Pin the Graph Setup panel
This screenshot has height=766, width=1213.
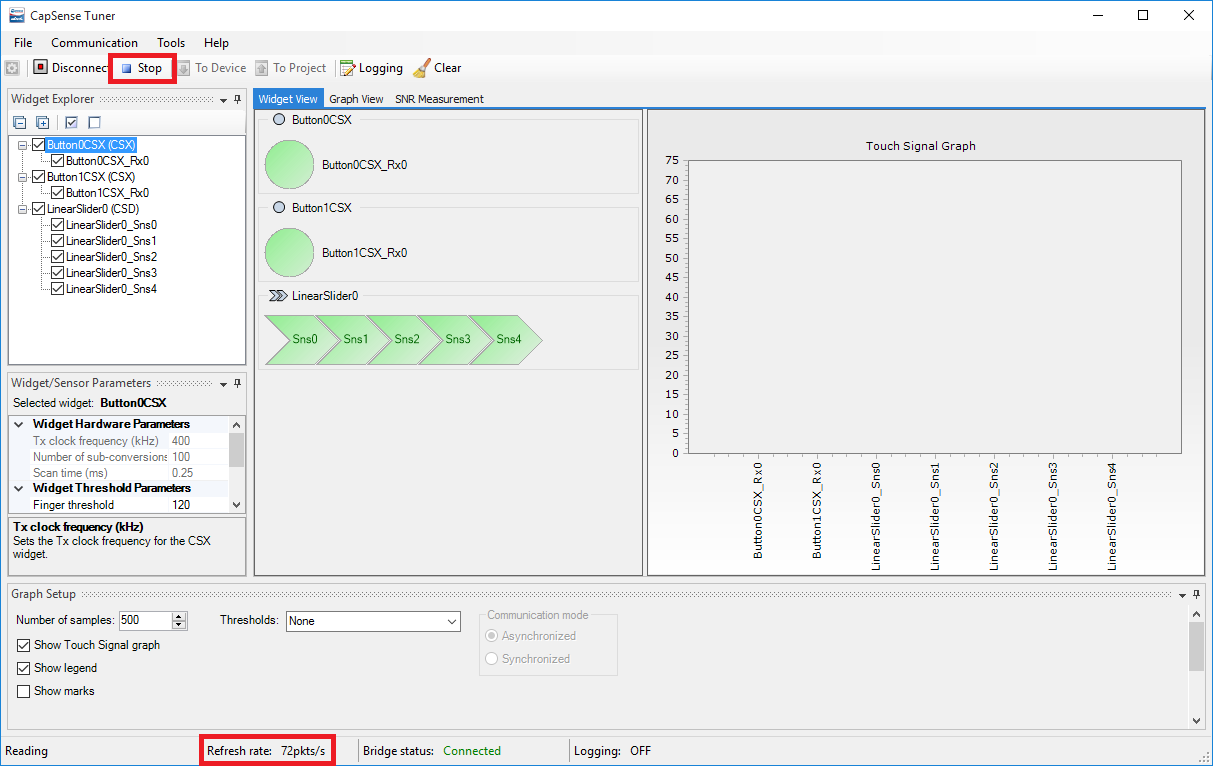point(1197,594)
